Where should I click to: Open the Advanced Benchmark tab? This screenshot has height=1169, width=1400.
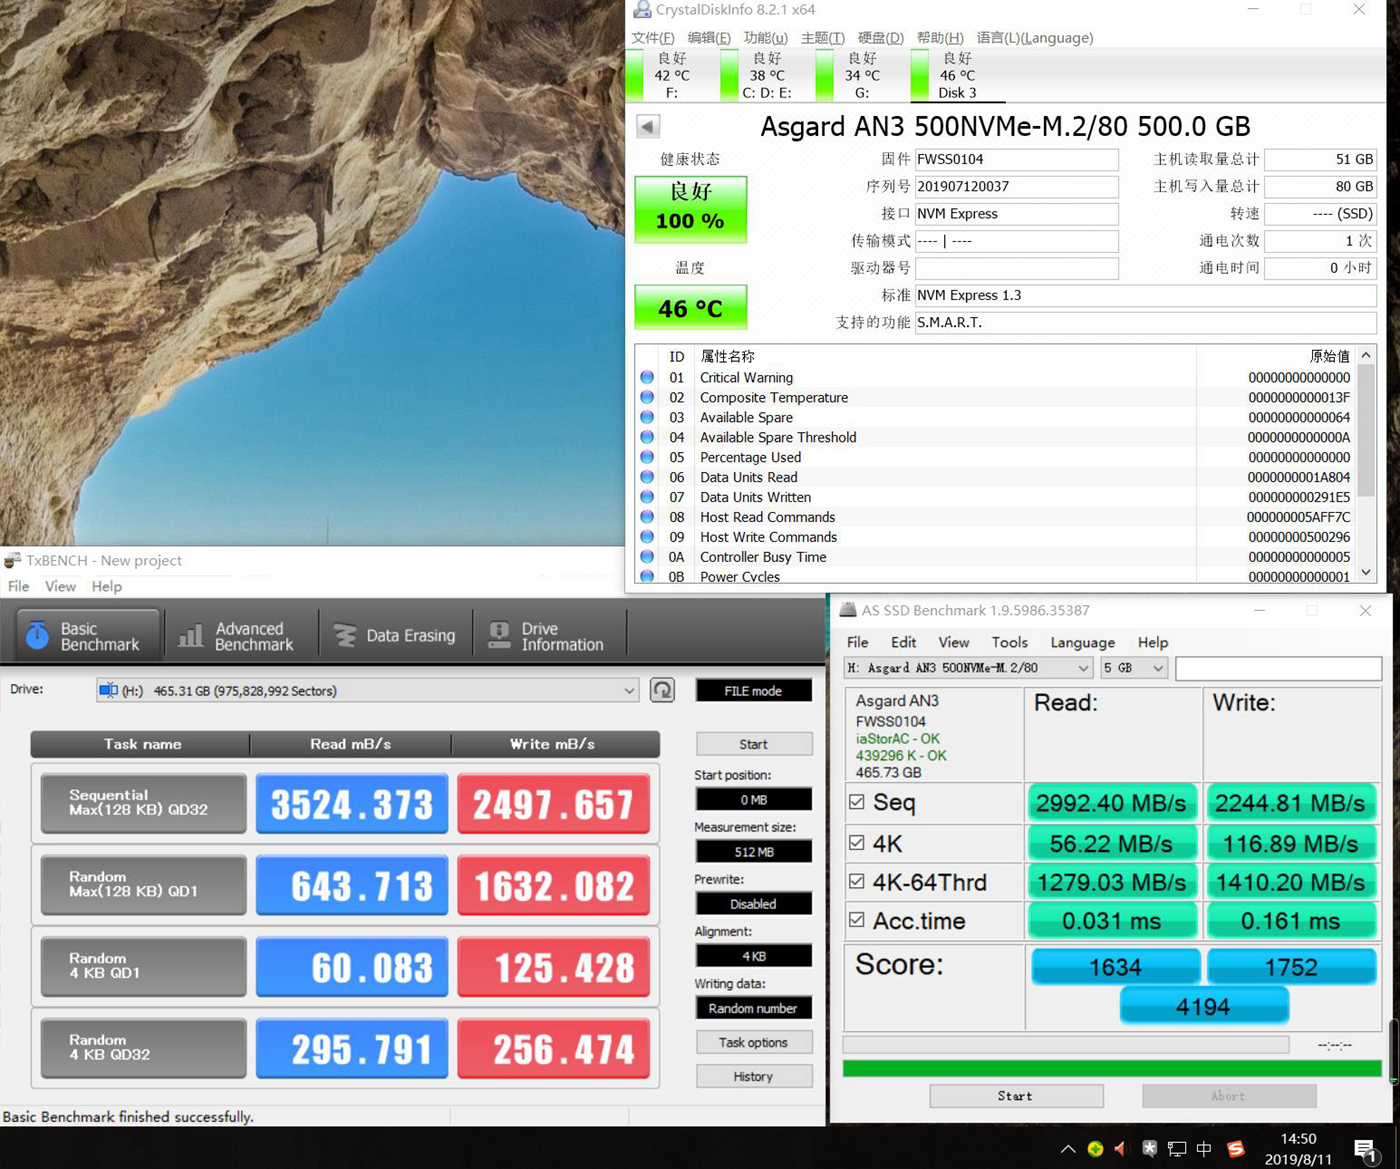(x=237, y=636)
